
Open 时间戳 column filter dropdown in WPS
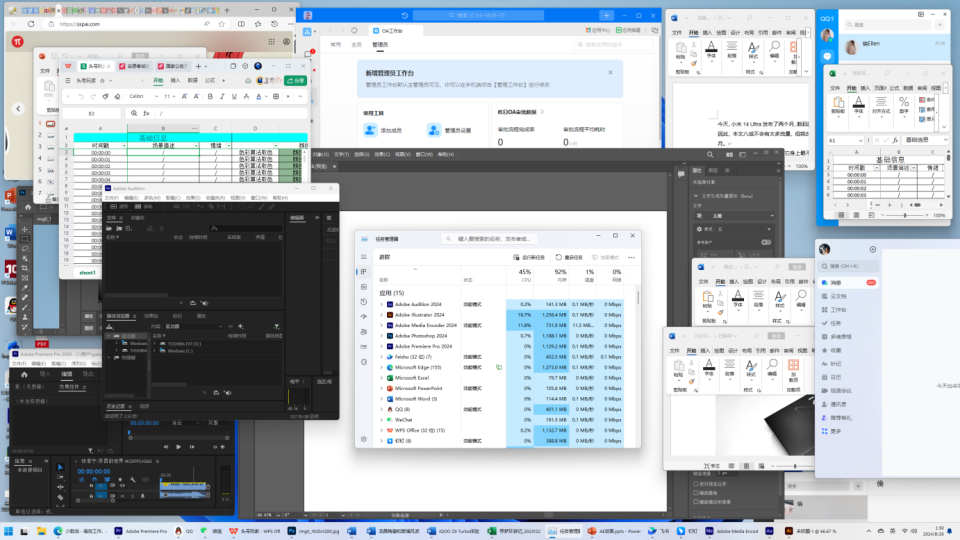(124, 146)
